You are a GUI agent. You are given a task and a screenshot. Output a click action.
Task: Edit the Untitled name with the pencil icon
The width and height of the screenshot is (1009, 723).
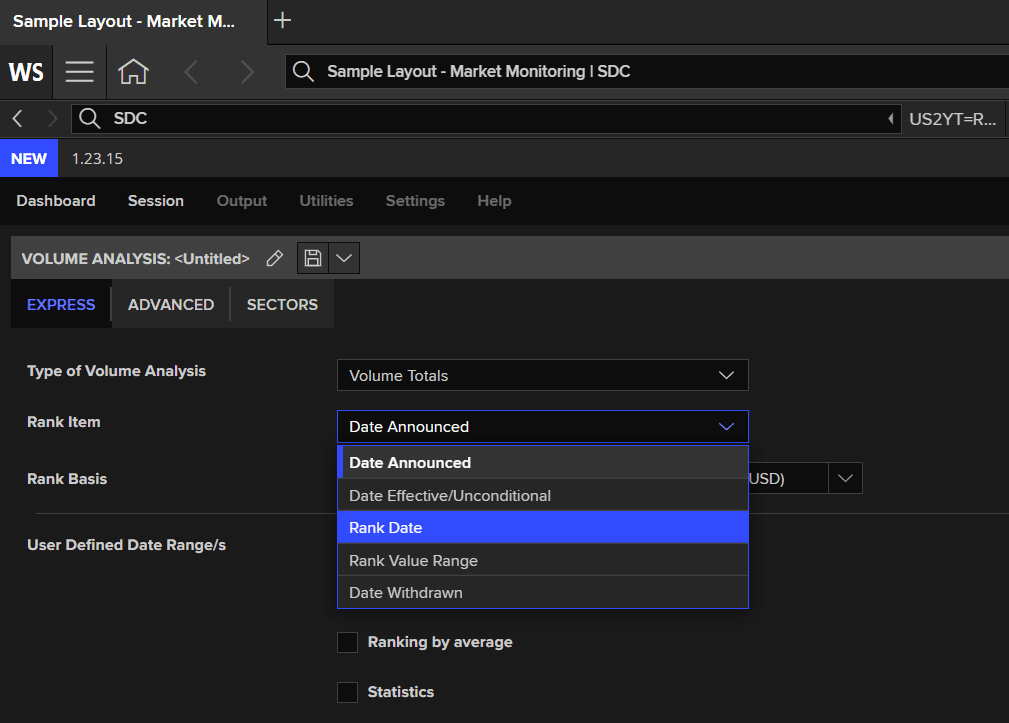pos(275,258)
